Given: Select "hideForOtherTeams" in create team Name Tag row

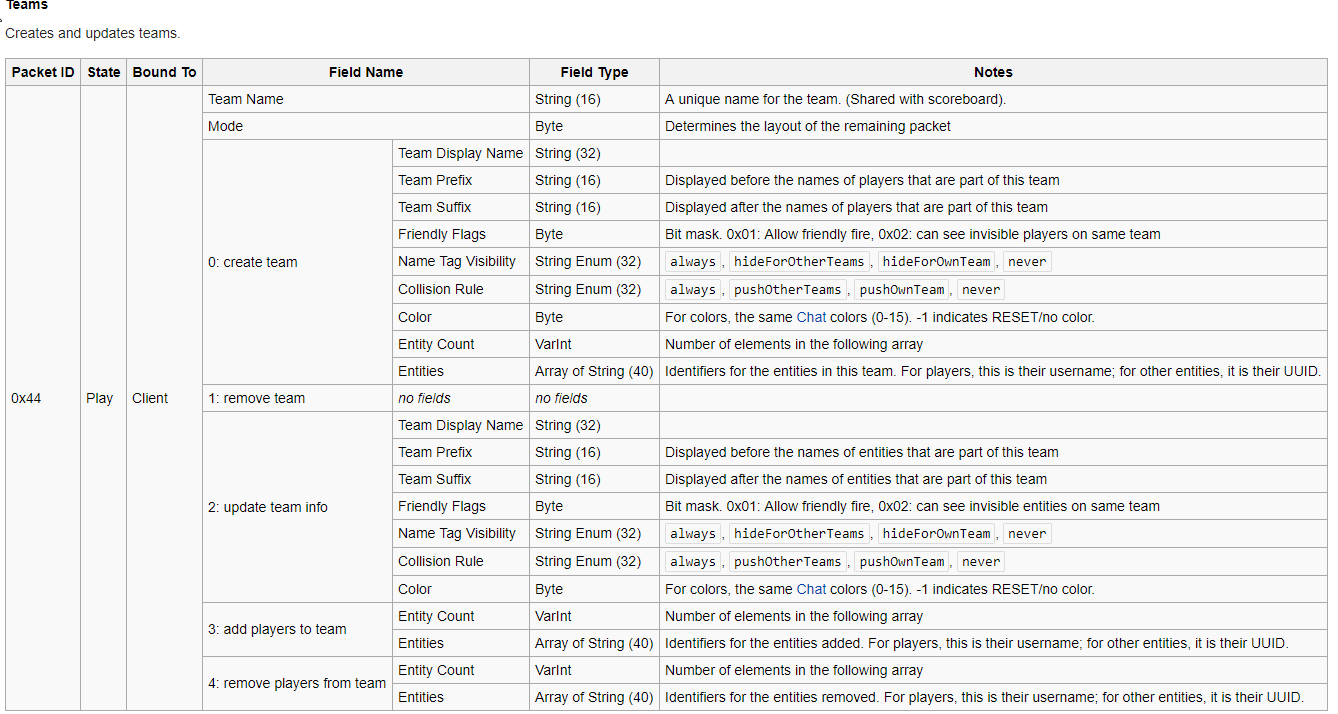Looking at the screenshot, I should click(799, 262).
